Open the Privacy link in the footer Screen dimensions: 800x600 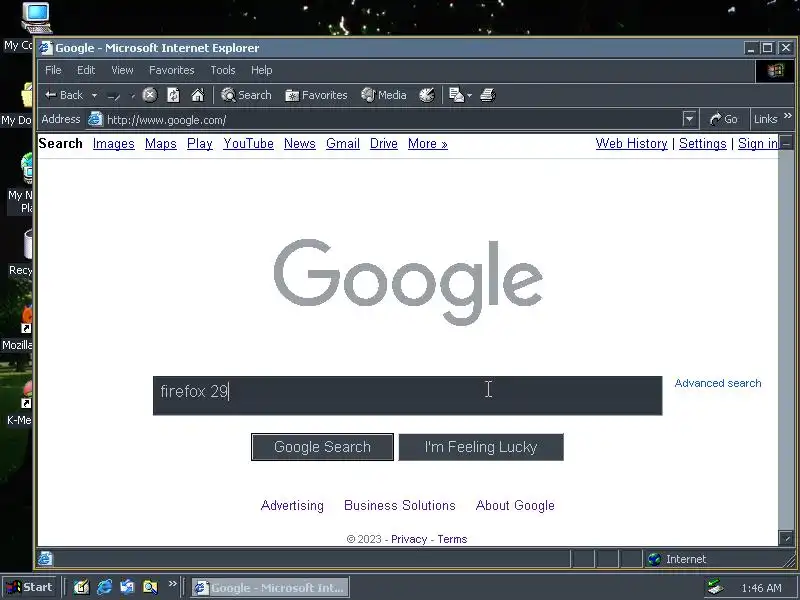click(x=409, y=539)
